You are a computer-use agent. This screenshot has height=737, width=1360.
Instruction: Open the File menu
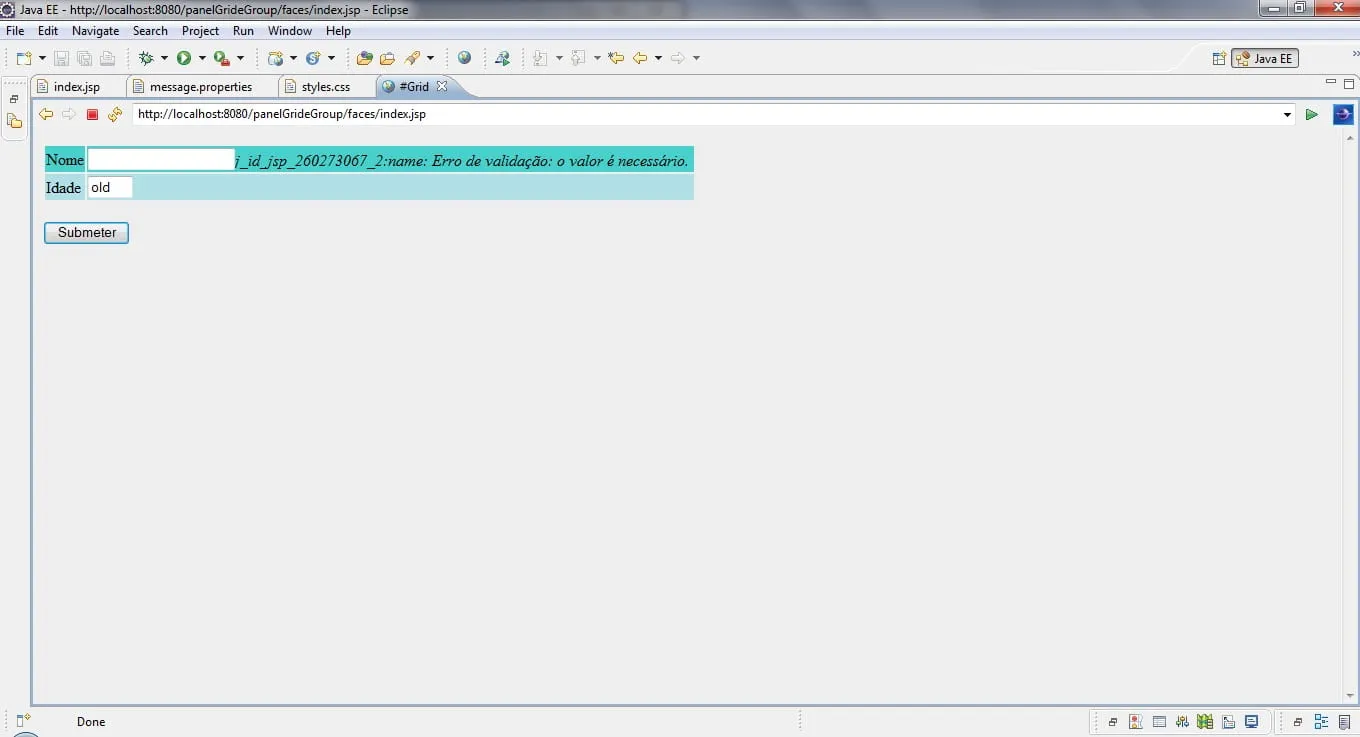pyautogui.click(x=15, y=31)
